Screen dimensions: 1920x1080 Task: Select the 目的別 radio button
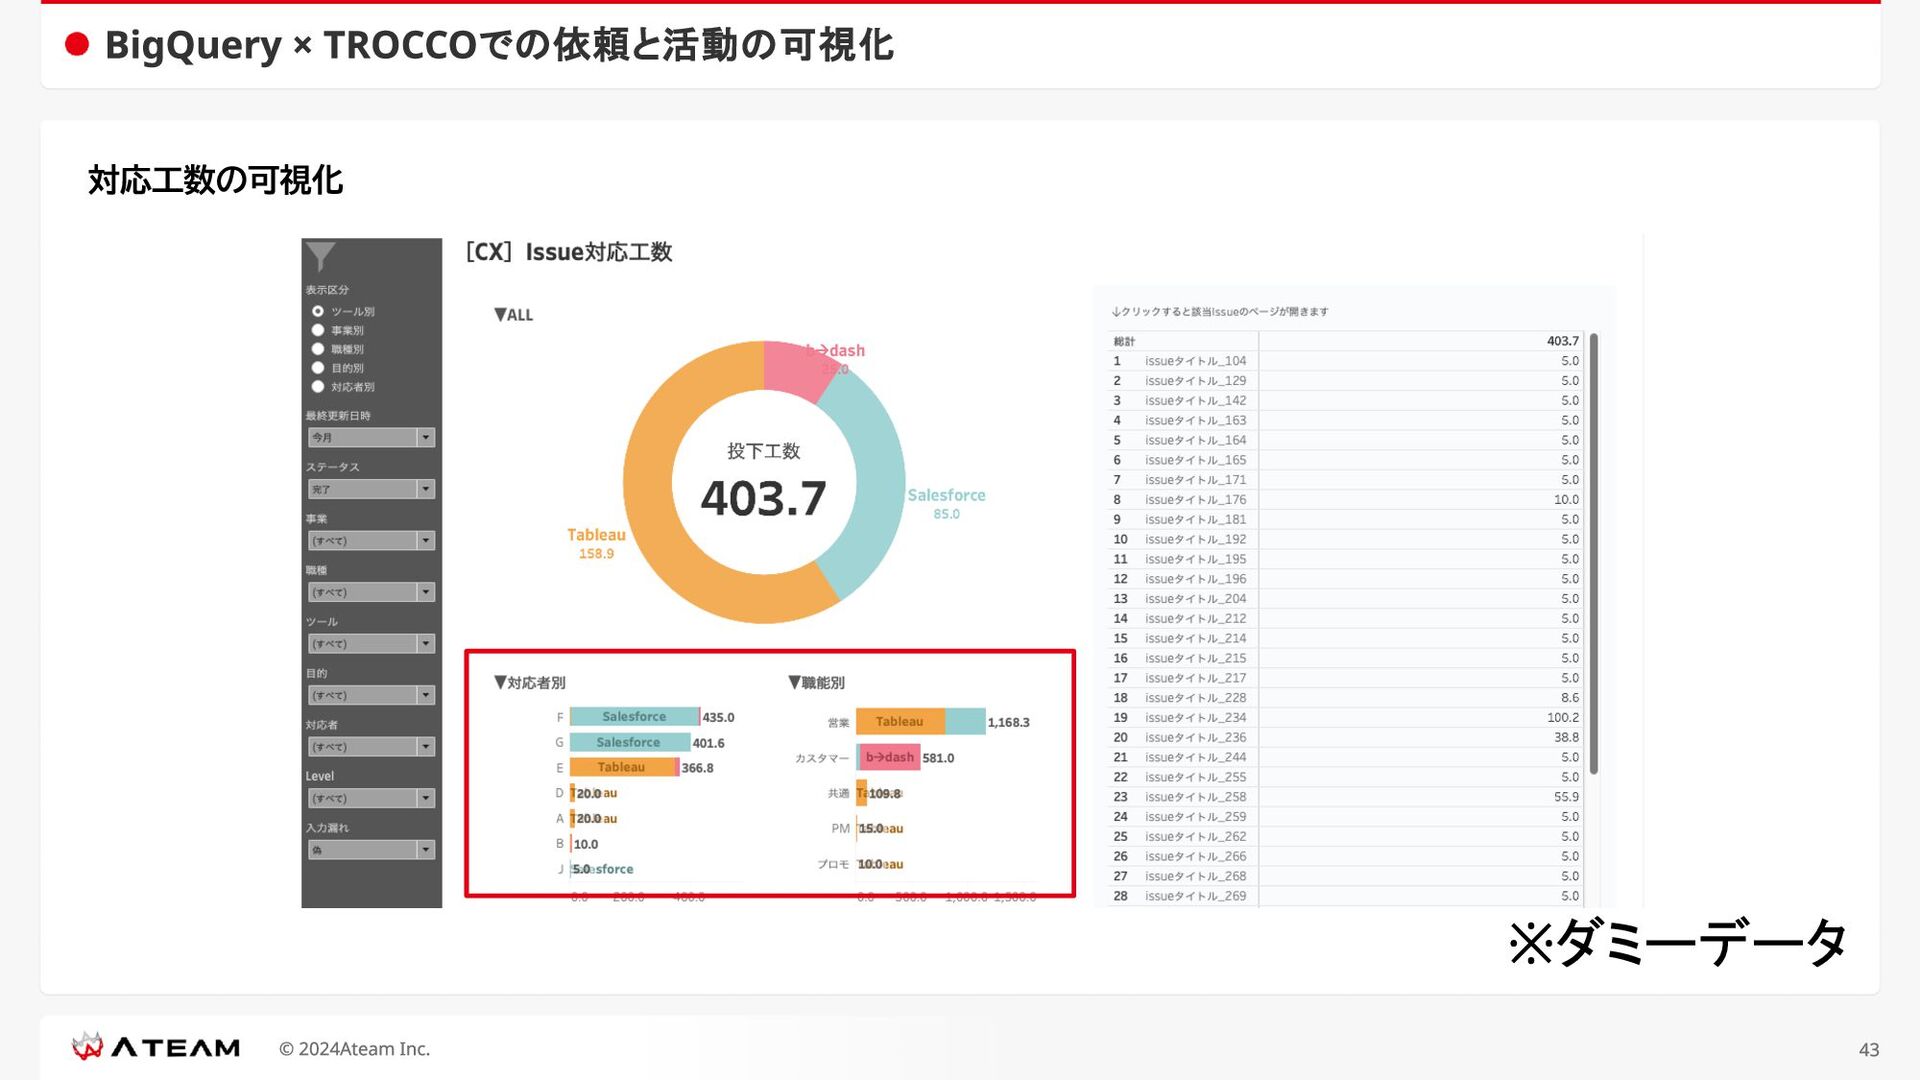[318, 368]
